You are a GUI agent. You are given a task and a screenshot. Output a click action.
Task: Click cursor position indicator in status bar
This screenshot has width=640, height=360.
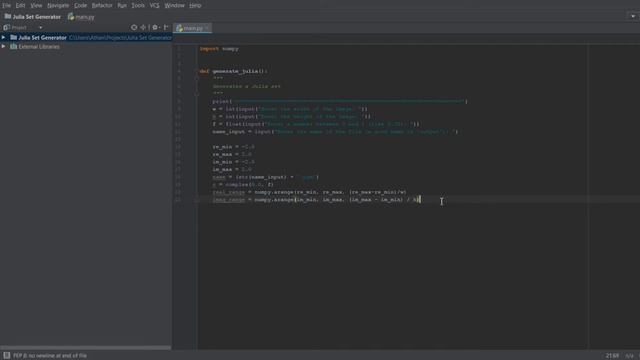point(612,356)
